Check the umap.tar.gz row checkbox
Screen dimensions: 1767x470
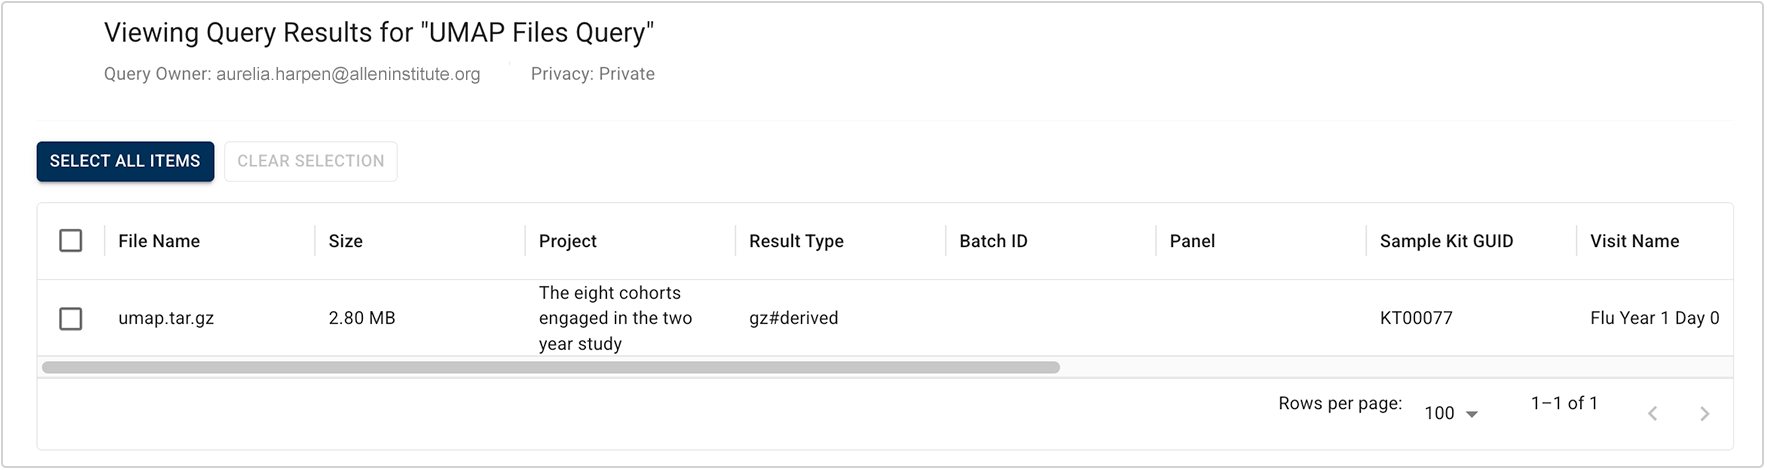[71, 319]
